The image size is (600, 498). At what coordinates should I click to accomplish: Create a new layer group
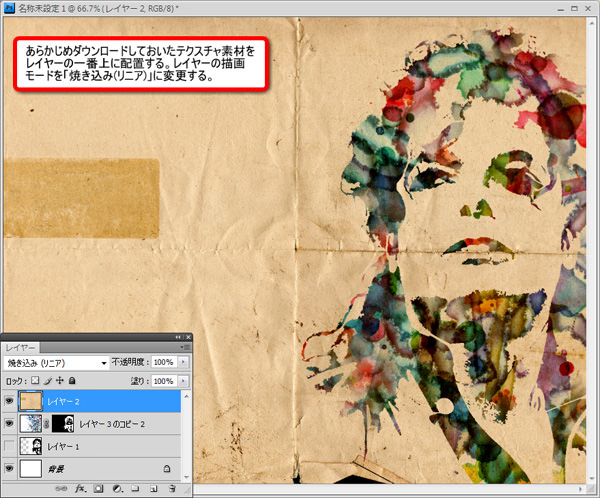135,488
